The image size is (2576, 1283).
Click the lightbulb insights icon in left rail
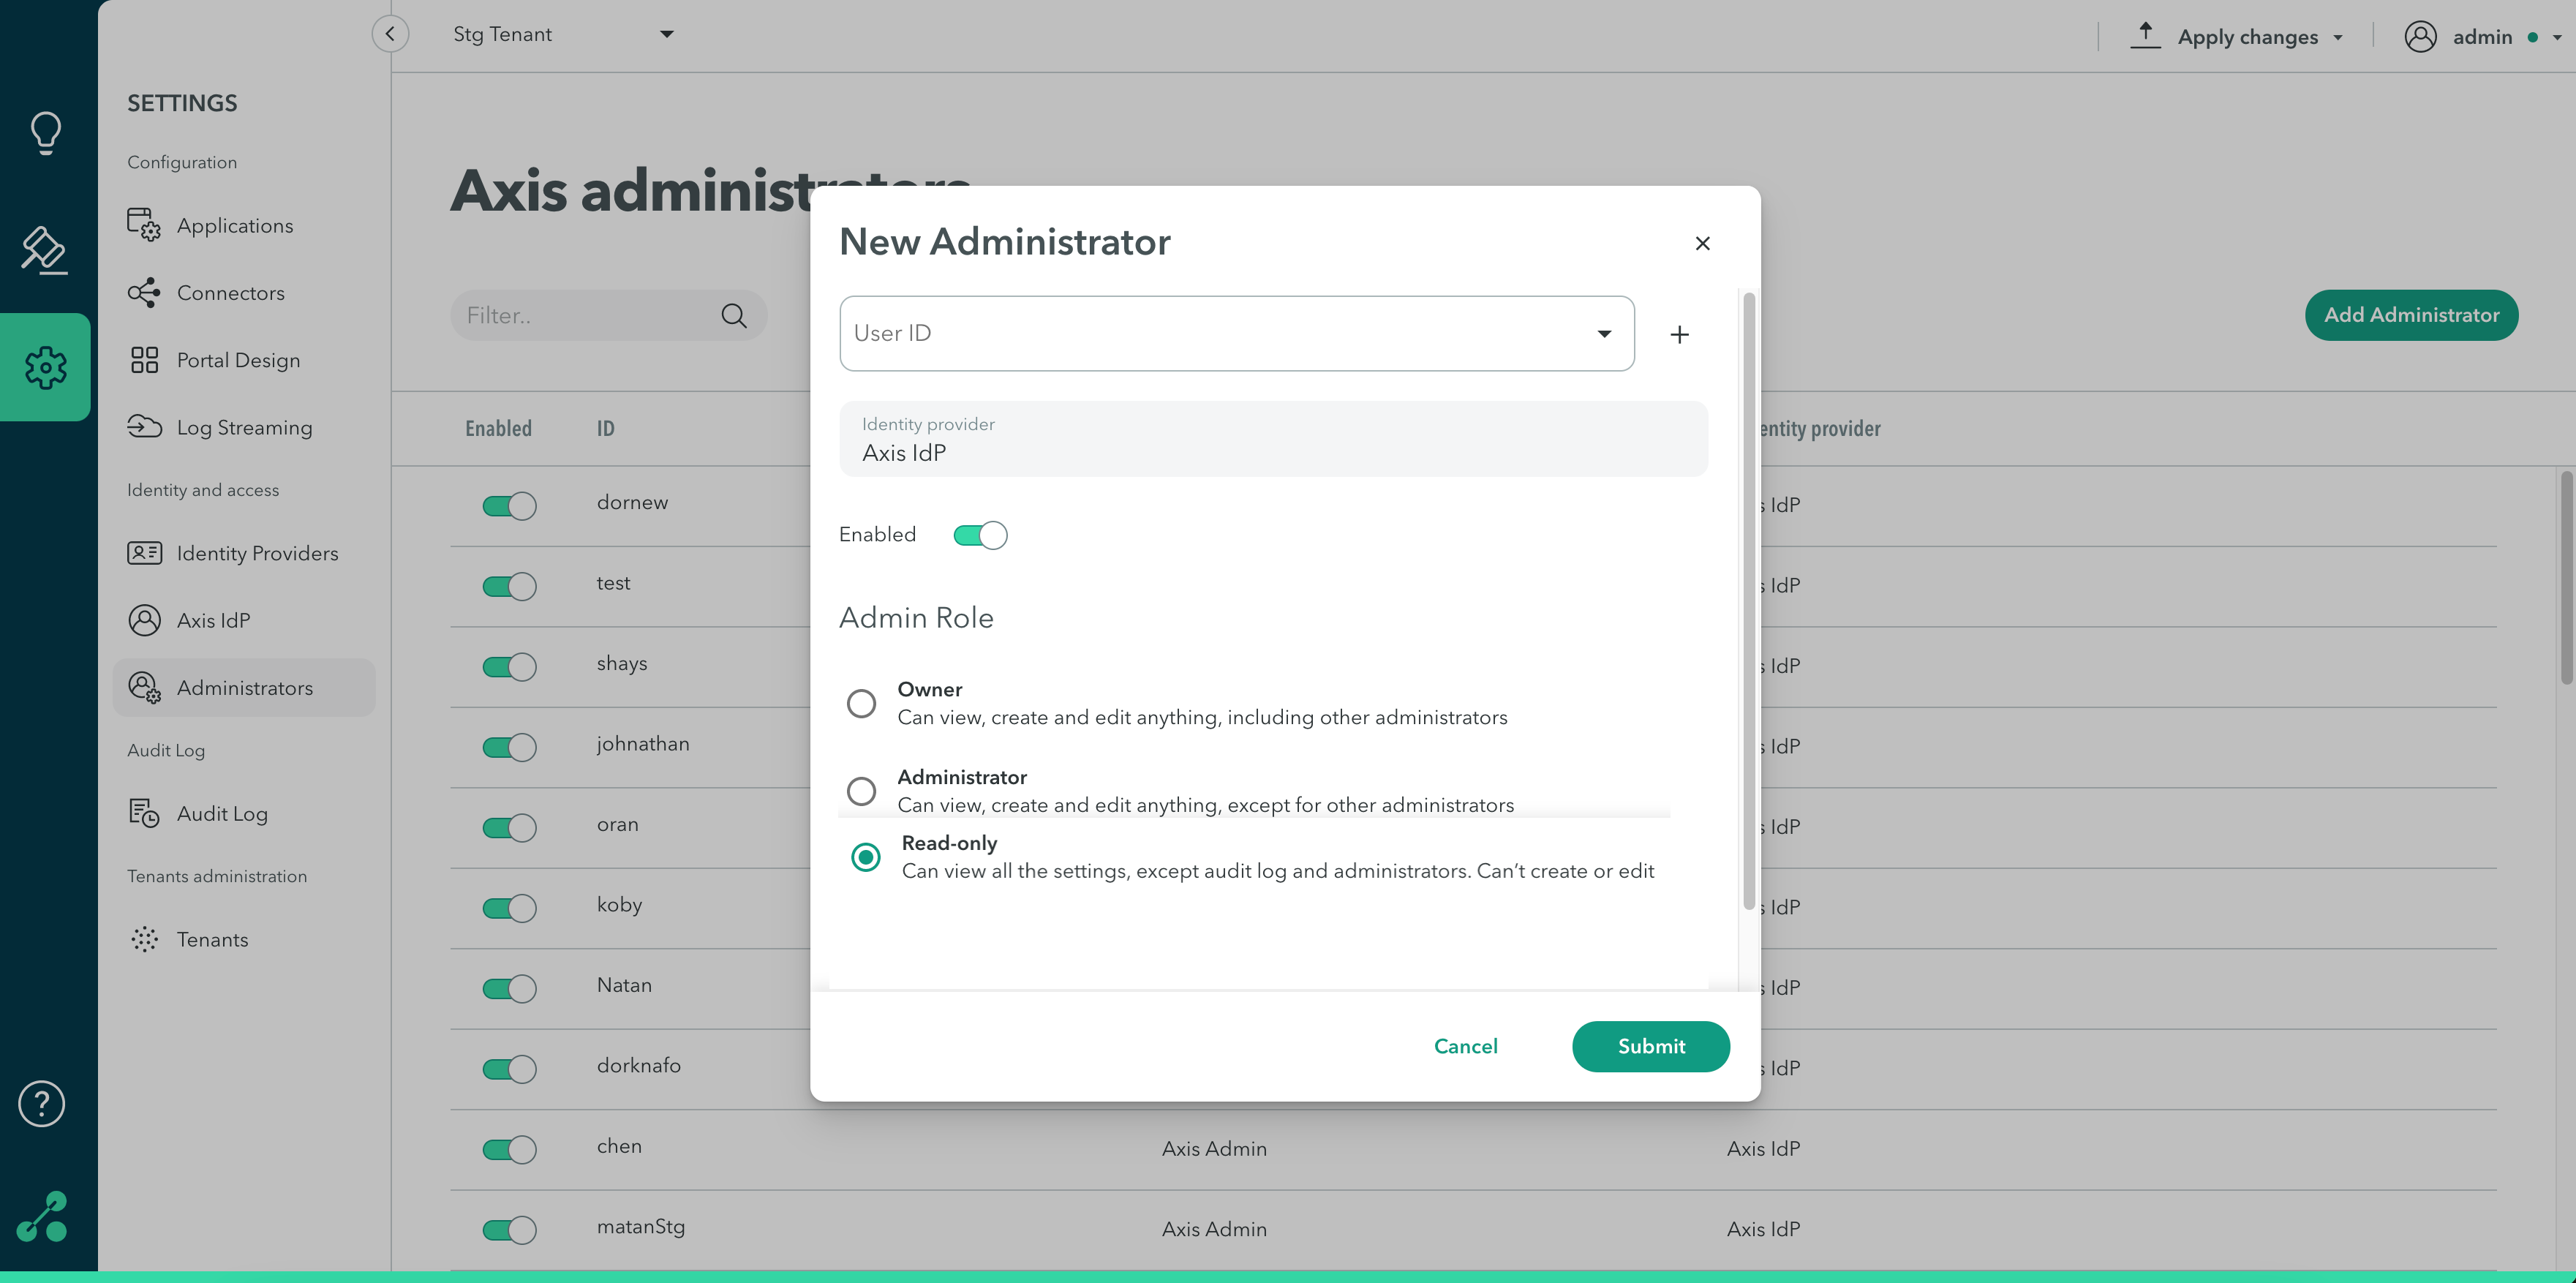[45, 132]
